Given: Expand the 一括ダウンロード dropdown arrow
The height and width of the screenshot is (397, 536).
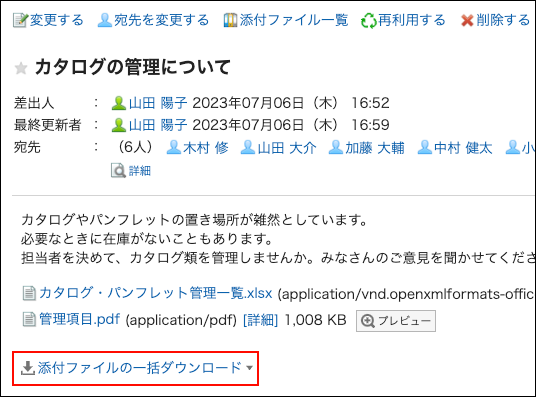Looking at the screenshot, I should click(x=250, y=368).
